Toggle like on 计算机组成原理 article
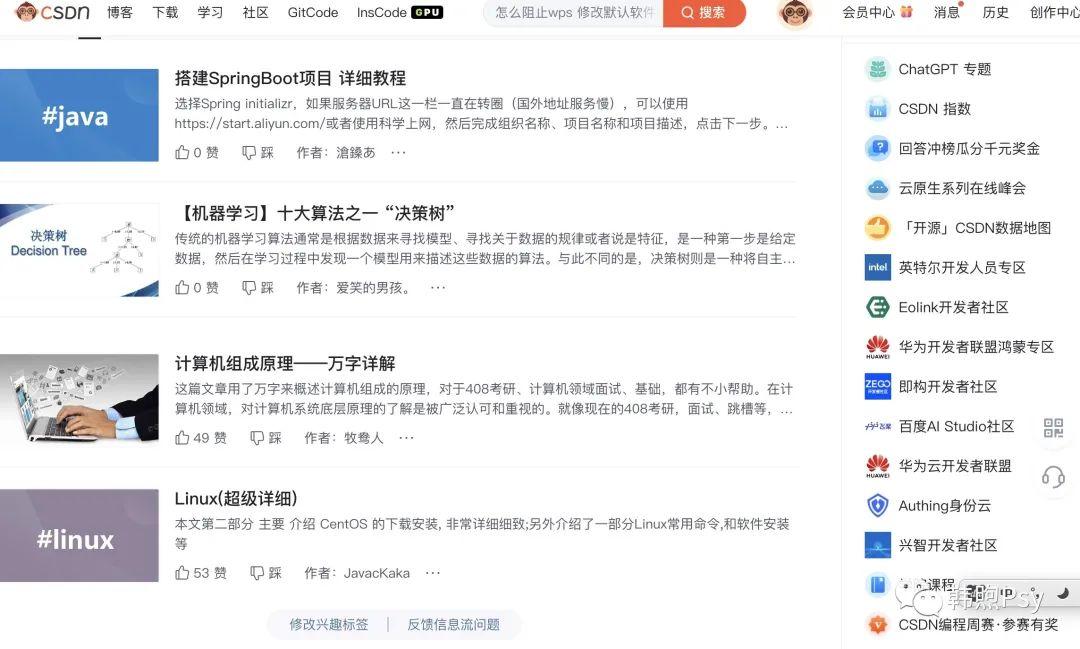Image resolution: width=1080 pixels, height=649 pixels. pyautogui.click(x=200, y=437)
